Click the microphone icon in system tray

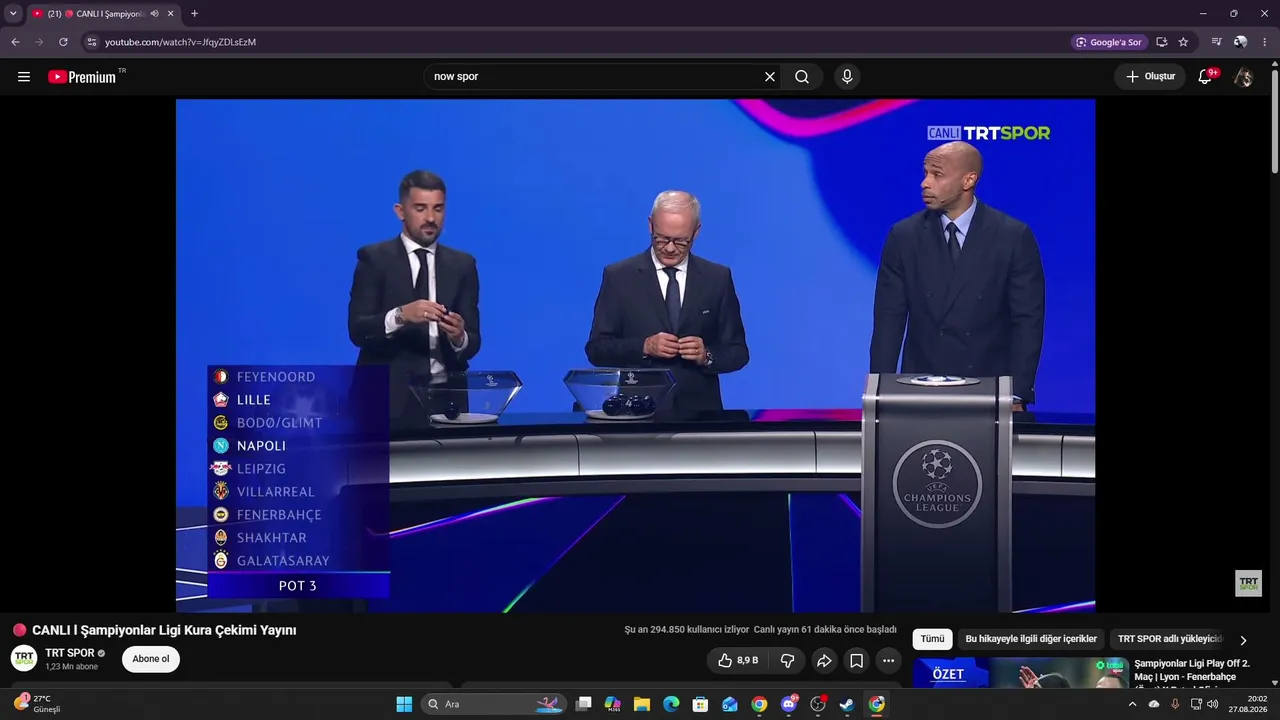click(x=1175, y=704)
